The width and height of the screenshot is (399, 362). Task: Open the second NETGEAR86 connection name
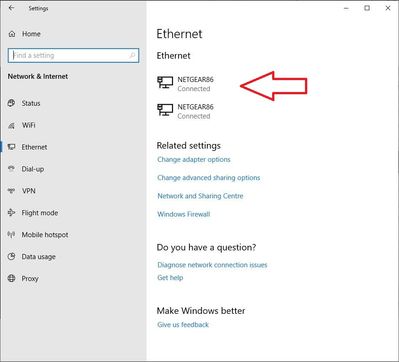(x=195, y=107)
